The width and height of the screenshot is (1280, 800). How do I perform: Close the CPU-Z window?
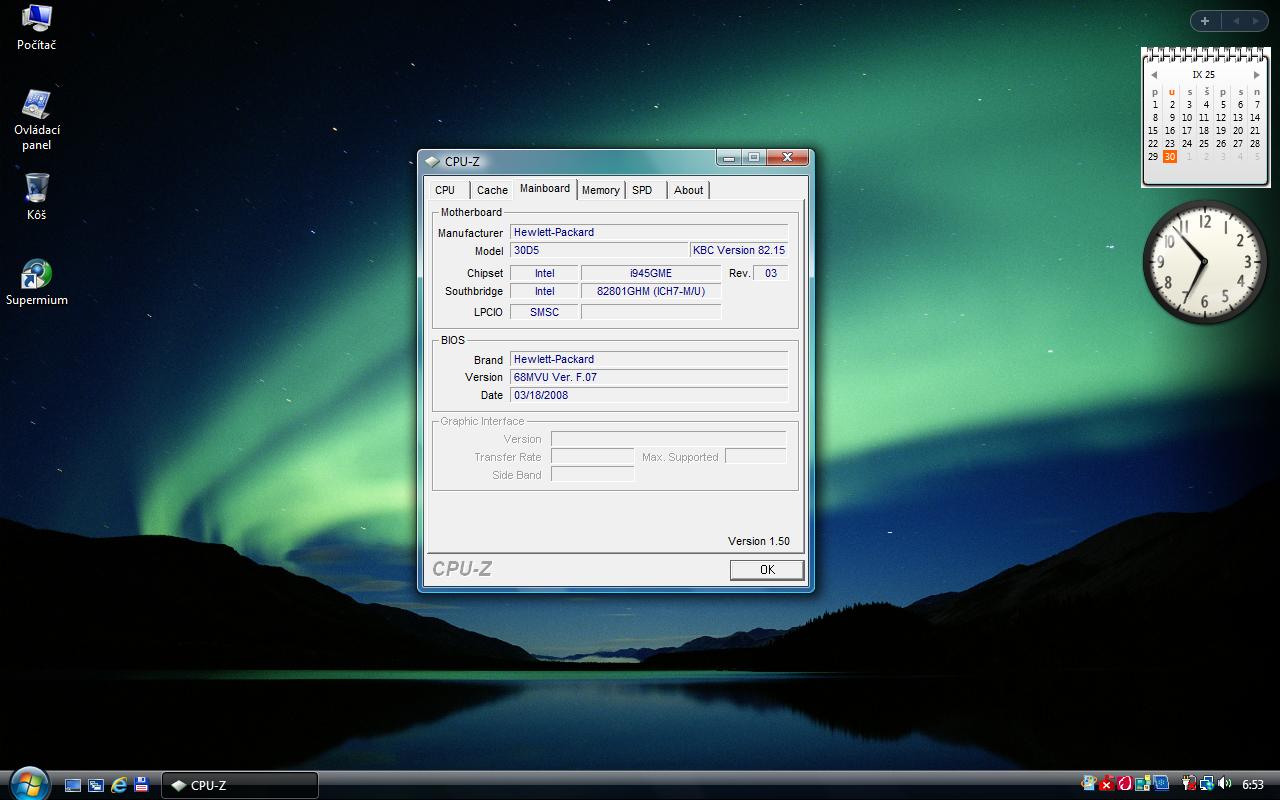(788, 158)
